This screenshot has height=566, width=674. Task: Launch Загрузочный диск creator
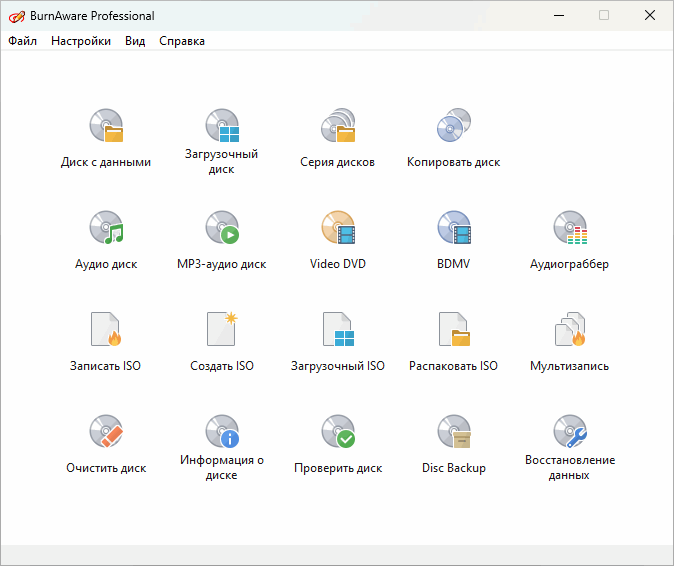tap(222, 127)
